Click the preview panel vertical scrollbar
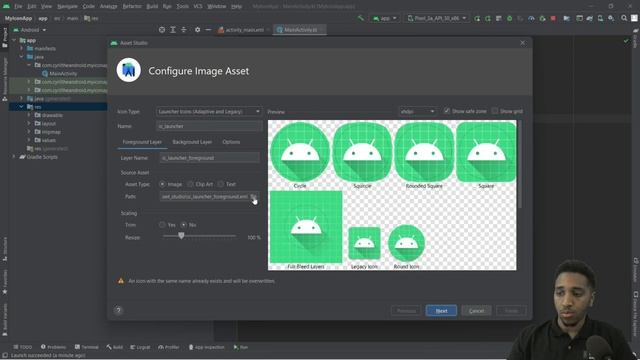The width and height of the screenshot is (640, 360). click(x=520, y=164)
